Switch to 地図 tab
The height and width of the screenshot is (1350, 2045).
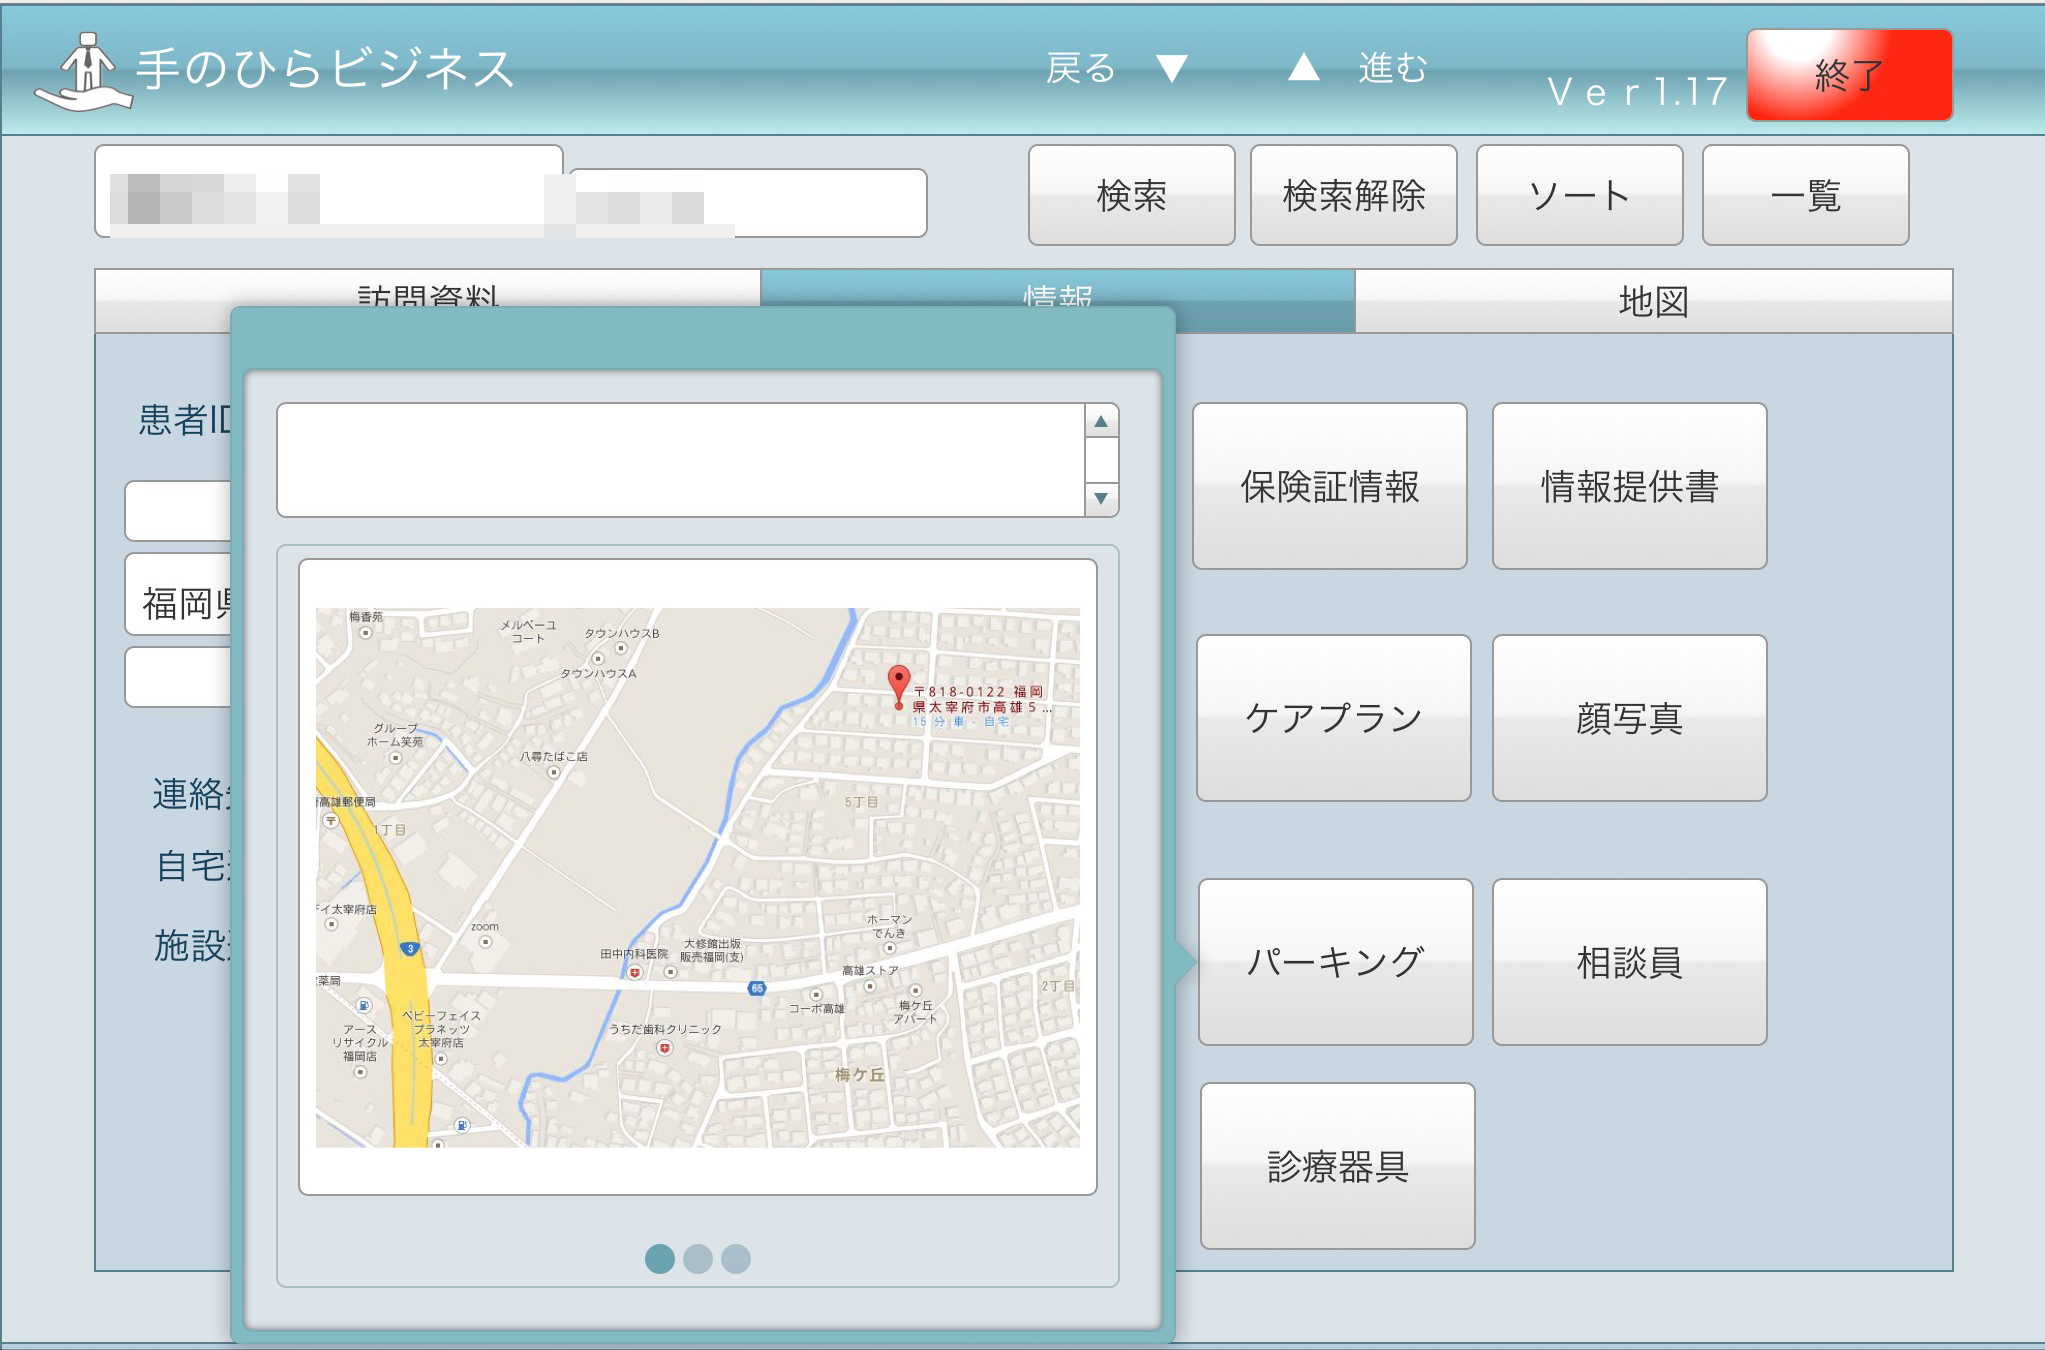tap(1653, 301)
